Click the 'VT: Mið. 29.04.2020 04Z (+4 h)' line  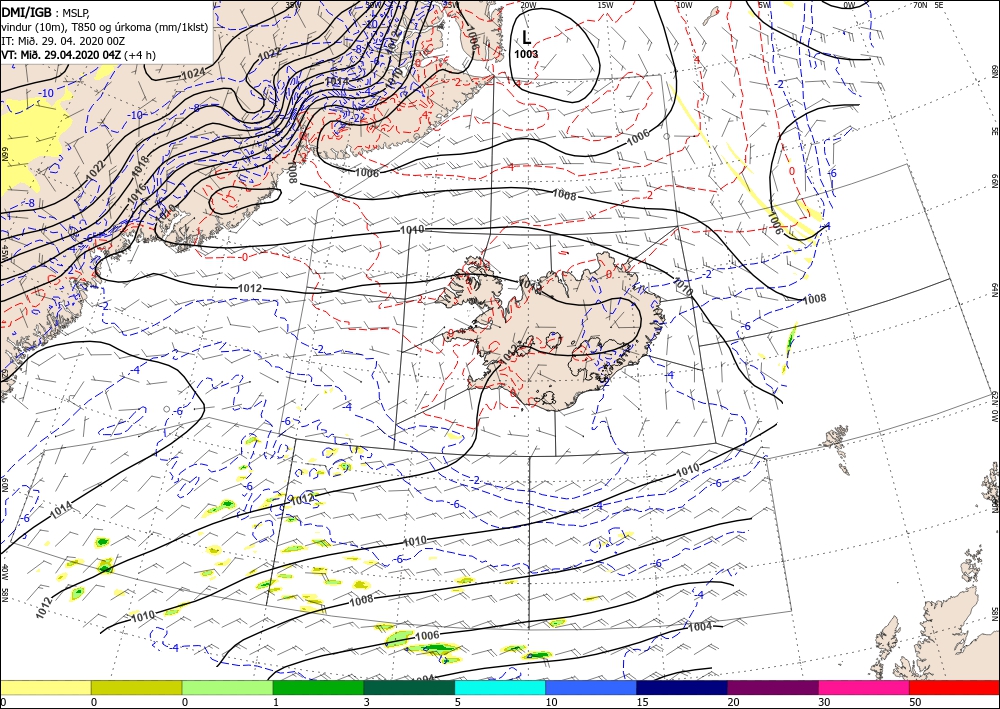78,54
